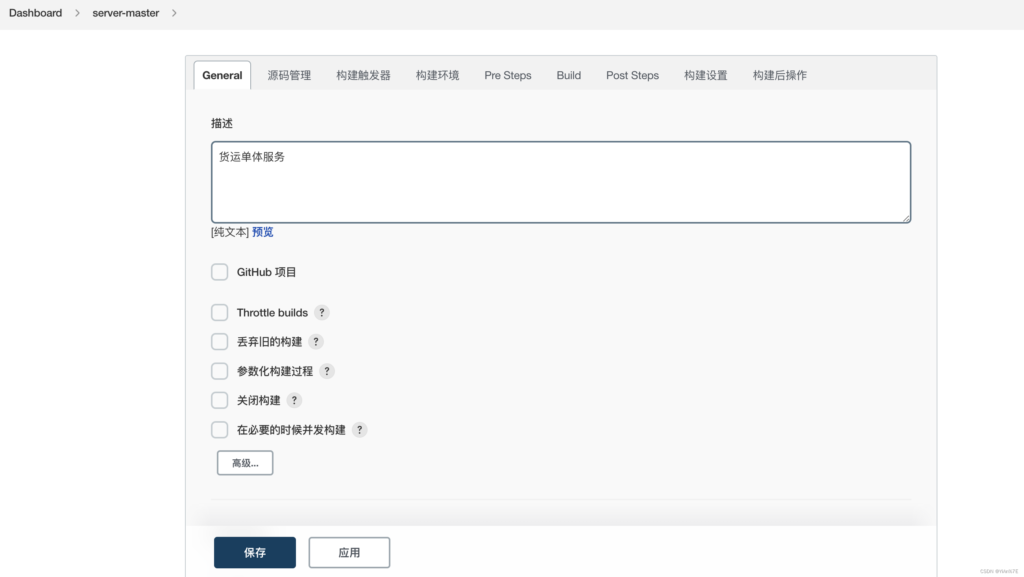
Task: Show help for 参数化构建过程
Action: point(327,371)
